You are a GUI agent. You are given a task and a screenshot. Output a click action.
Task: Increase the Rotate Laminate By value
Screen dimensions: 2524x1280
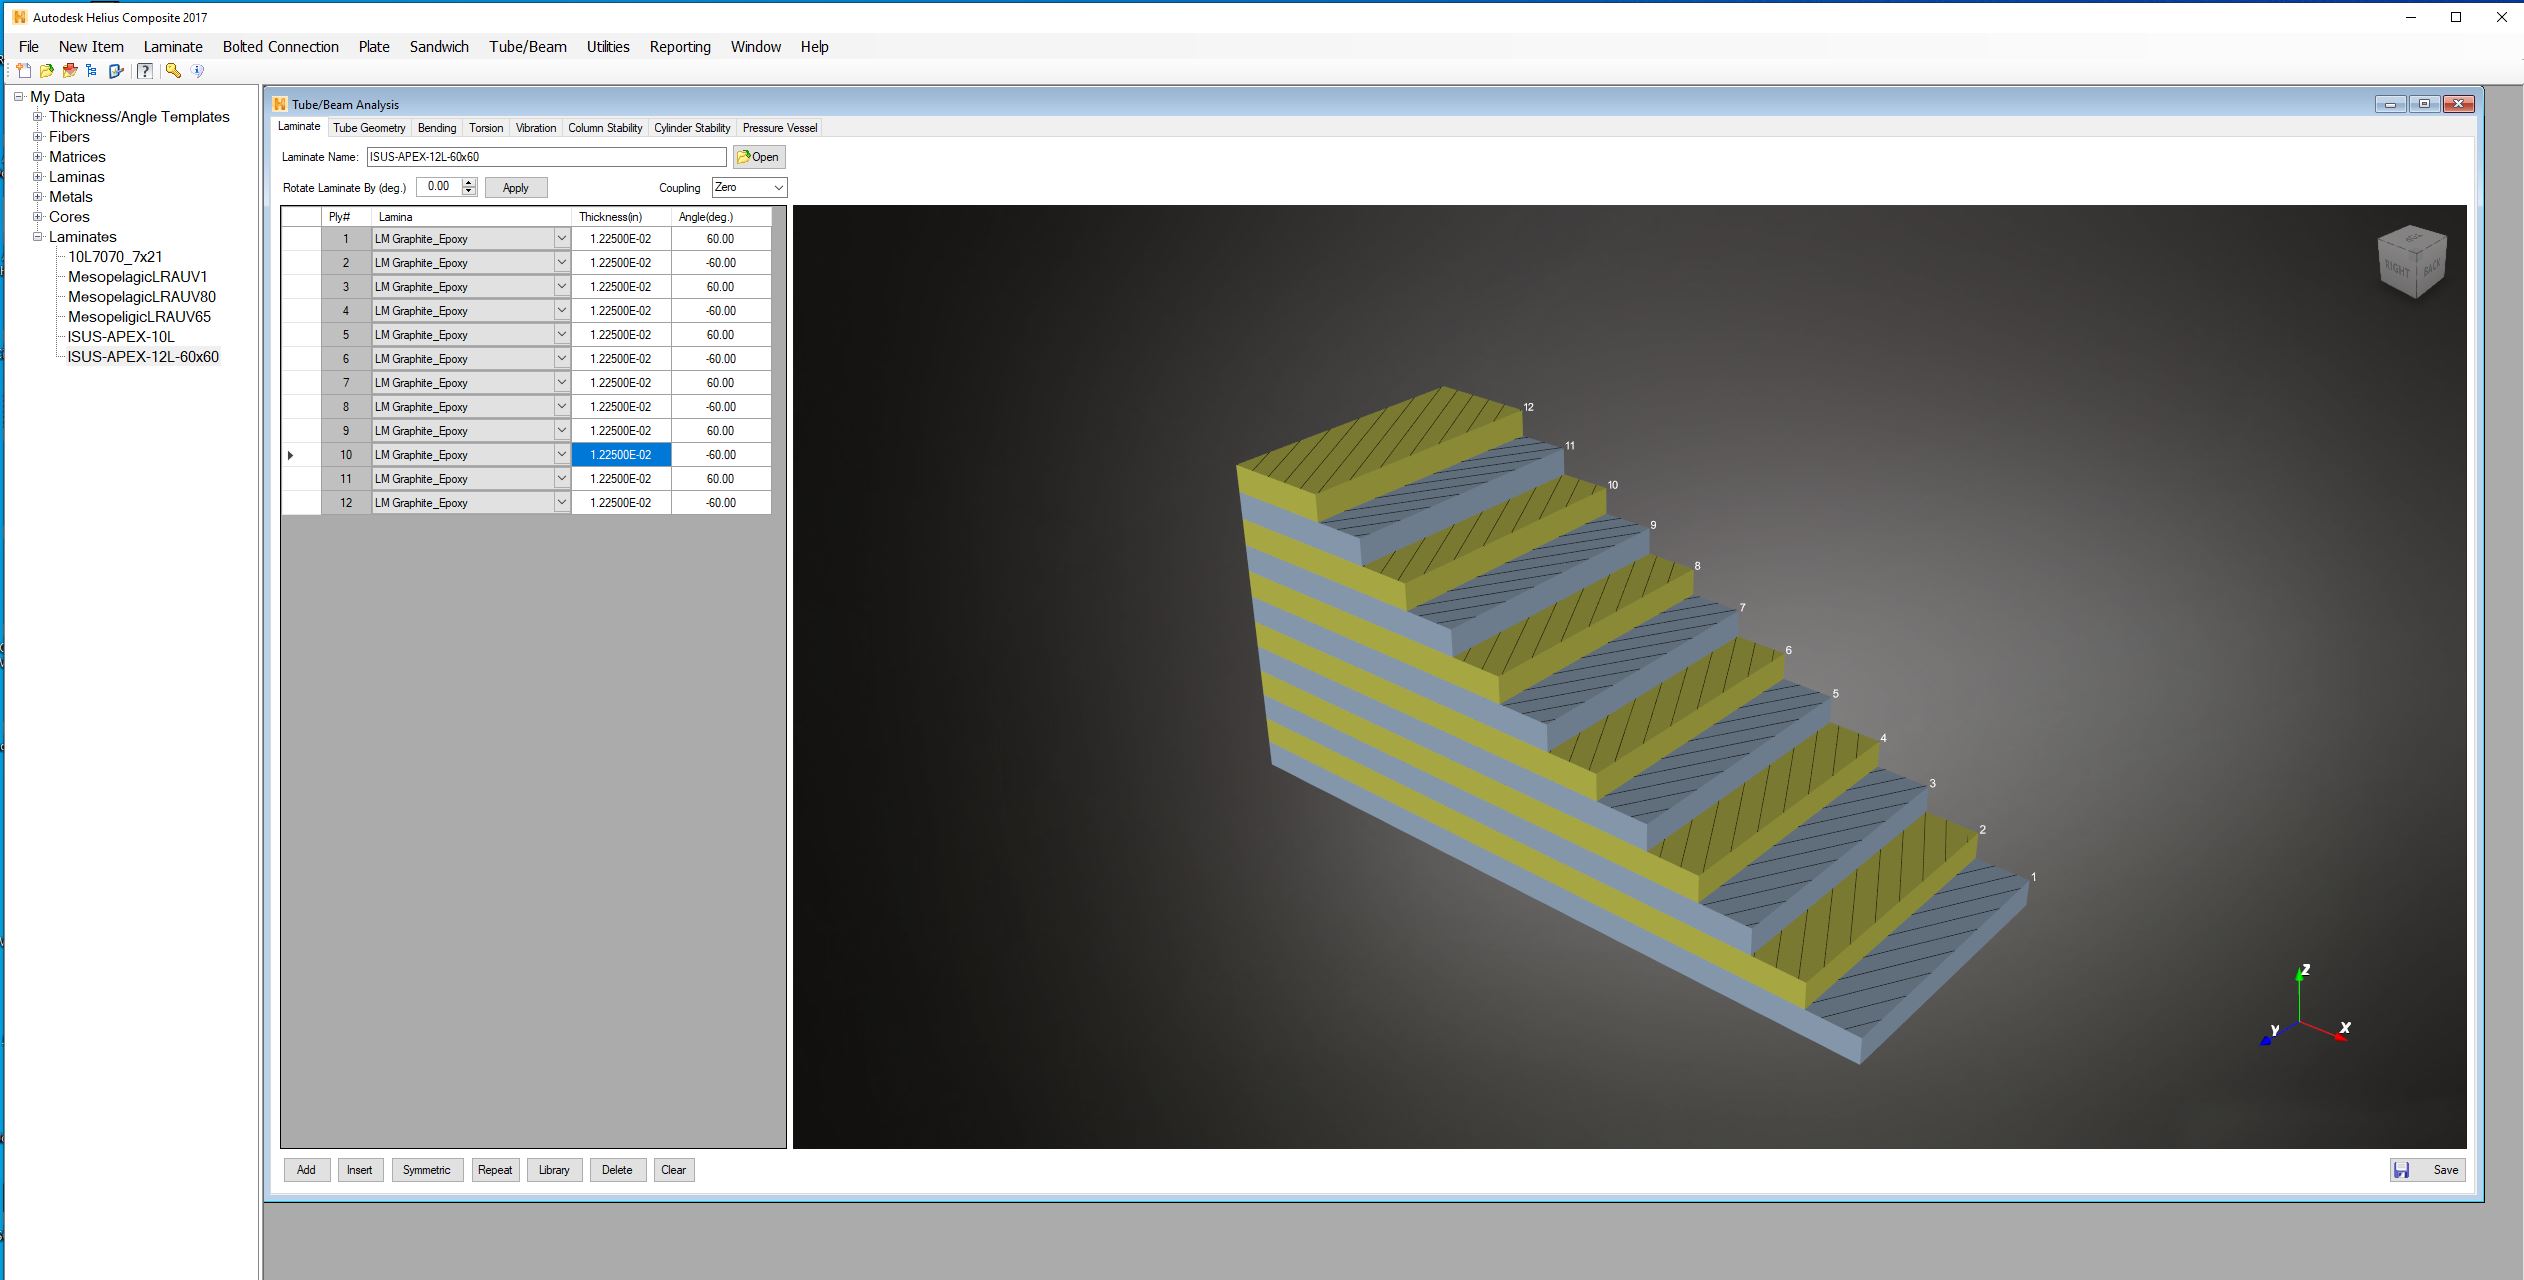point(469,183)
